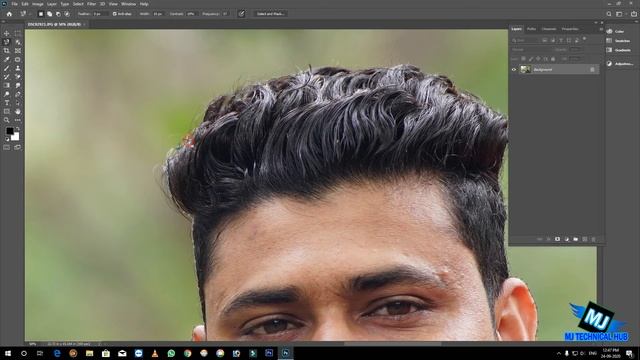This screenshot has width=640, height=360.
Task: Select the Hand tool
Action: point(18,111)
